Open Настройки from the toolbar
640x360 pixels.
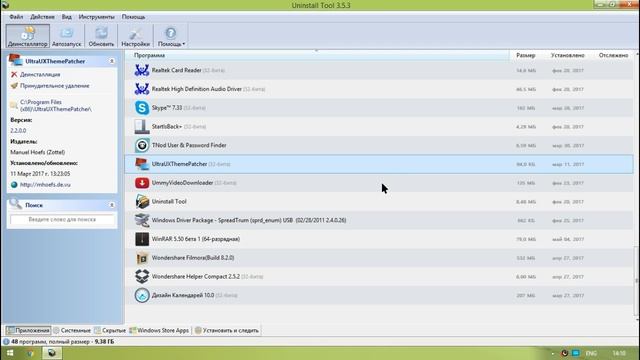tap(136, 36)
